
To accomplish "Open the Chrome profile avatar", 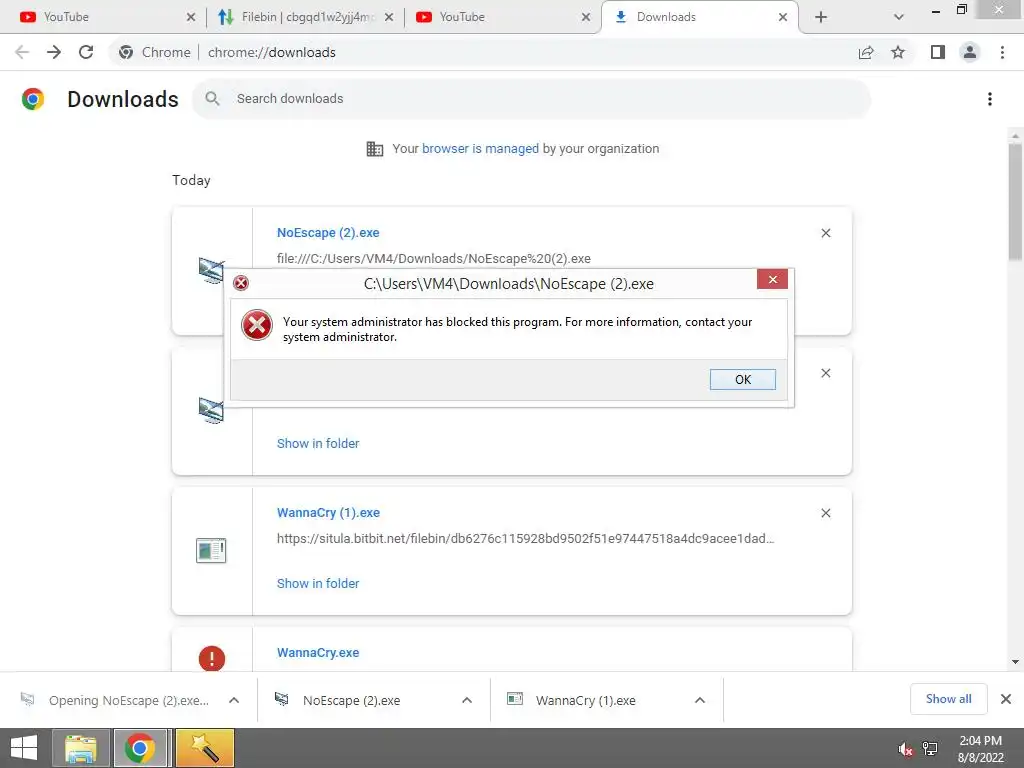I will pos(970,52).
